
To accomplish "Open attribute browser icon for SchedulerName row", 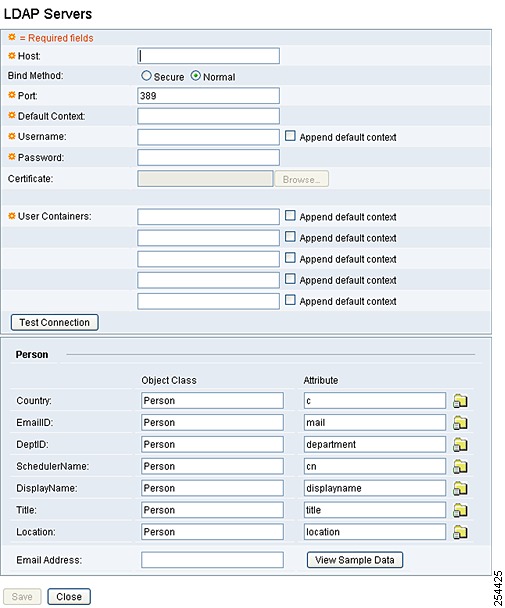I will click(460, 466).
